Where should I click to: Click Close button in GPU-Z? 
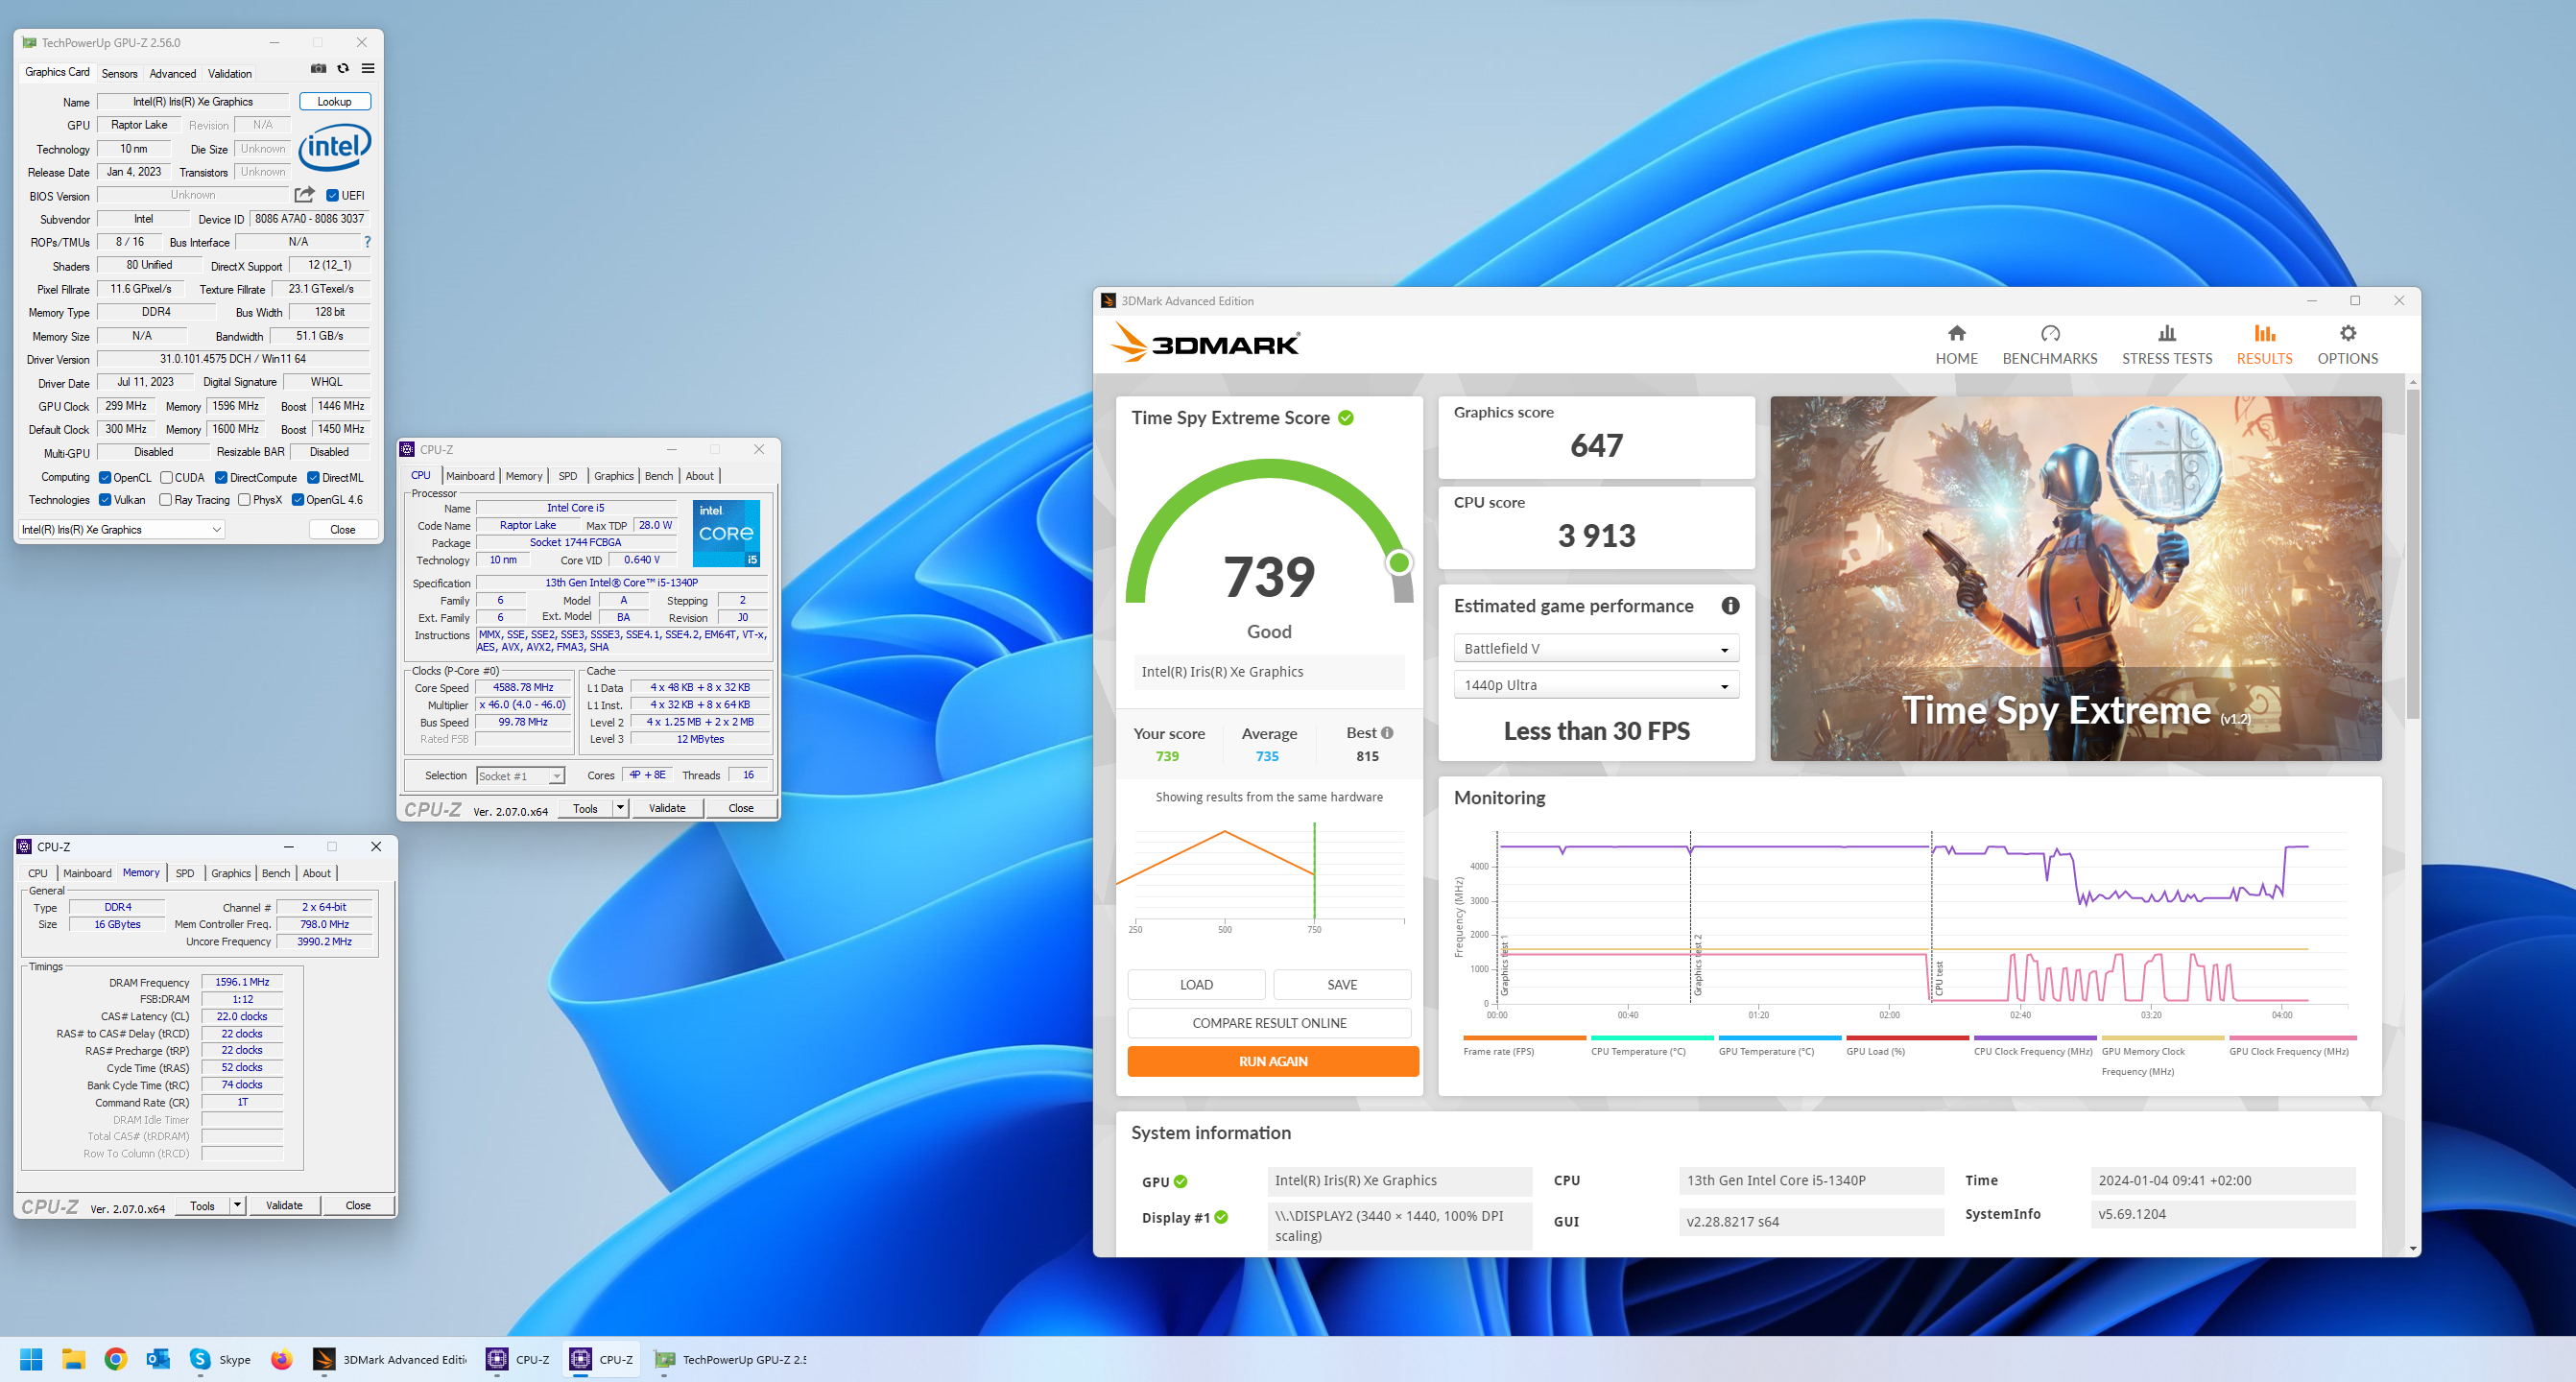click(343, 530)
